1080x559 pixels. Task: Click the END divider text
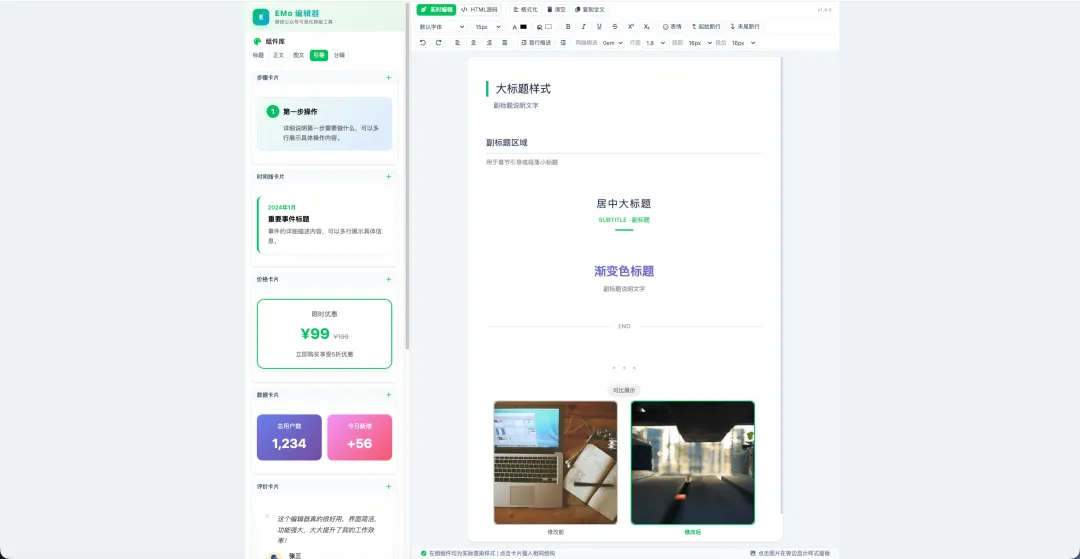click(x=624, y=326)
